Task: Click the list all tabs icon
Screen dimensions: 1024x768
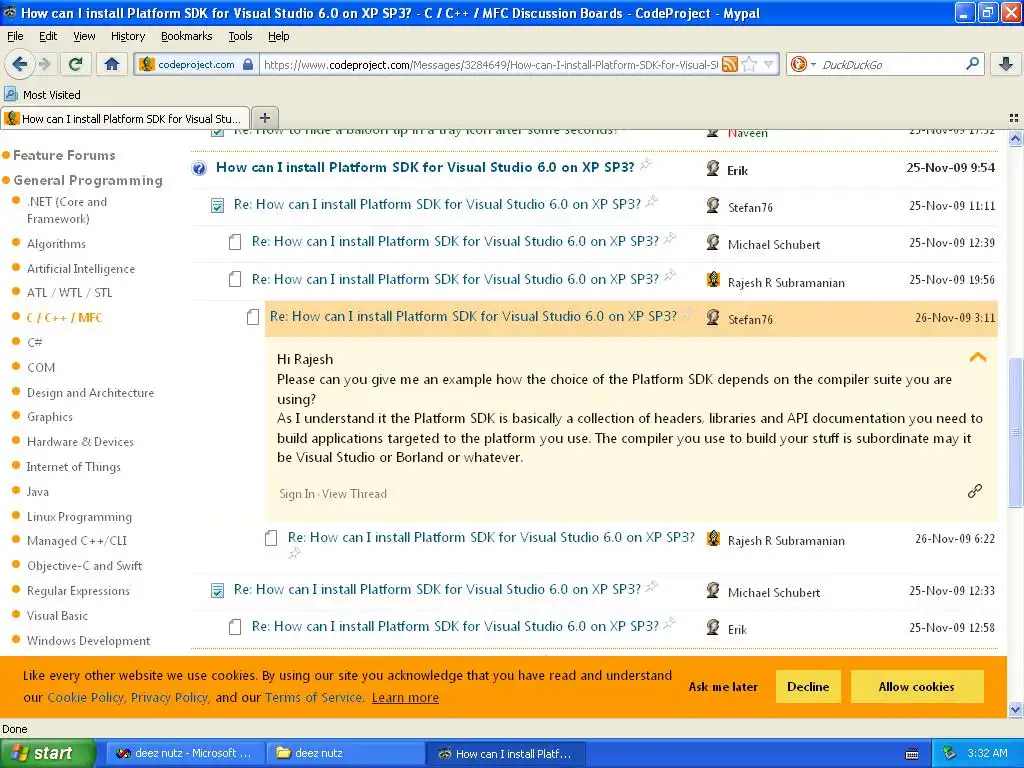Action: point(1014,118)
